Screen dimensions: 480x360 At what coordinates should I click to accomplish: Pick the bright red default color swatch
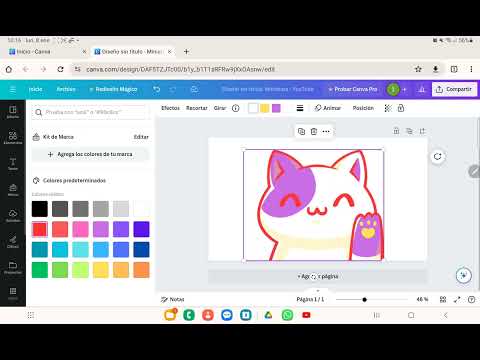coord(40,229)
